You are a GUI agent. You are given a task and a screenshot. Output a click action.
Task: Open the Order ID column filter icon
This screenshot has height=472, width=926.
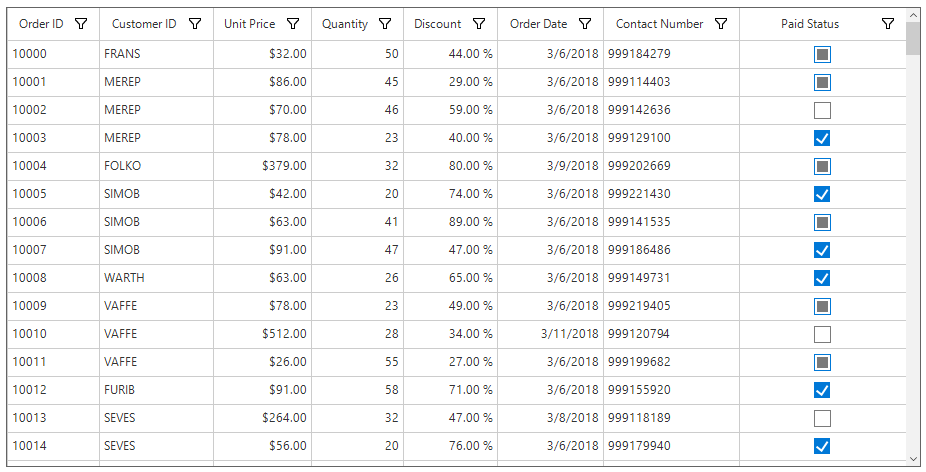click(81, 24)
